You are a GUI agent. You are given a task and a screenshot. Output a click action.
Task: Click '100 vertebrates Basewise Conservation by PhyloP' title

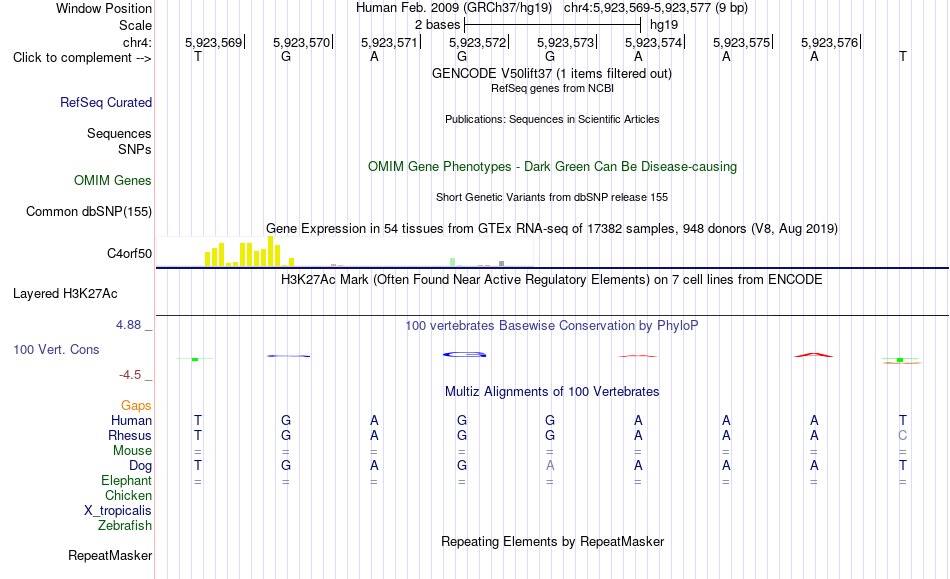(x=552, y=326)
